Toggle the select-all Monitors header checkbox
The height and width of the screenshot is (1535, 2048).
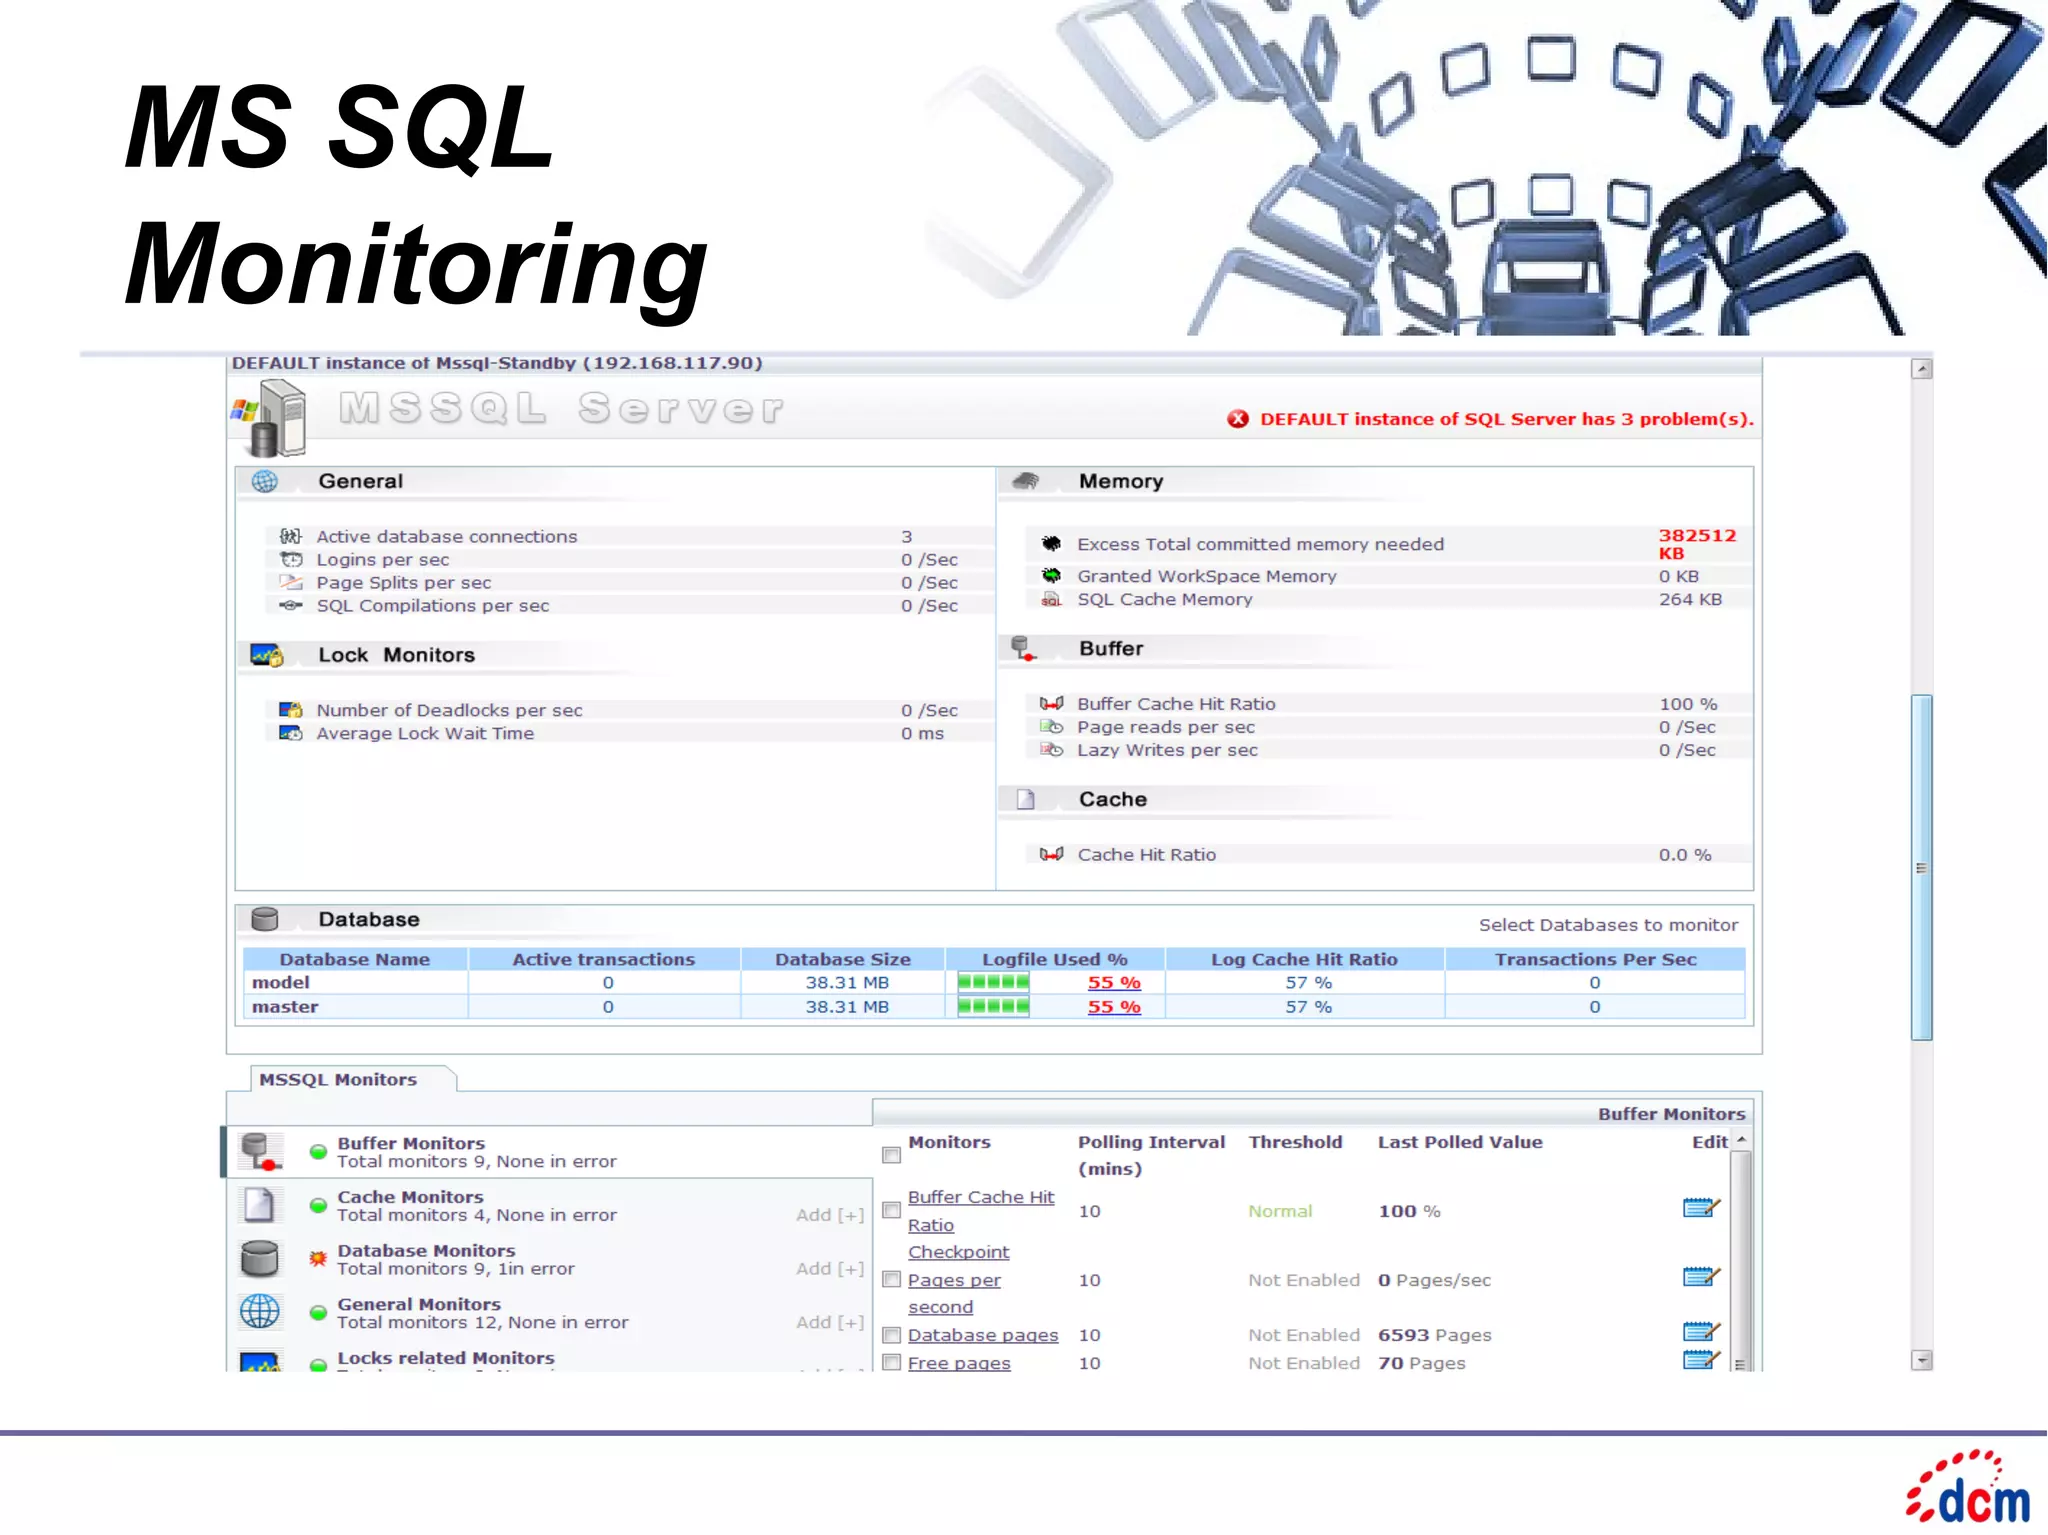[x=891, y=1156]
